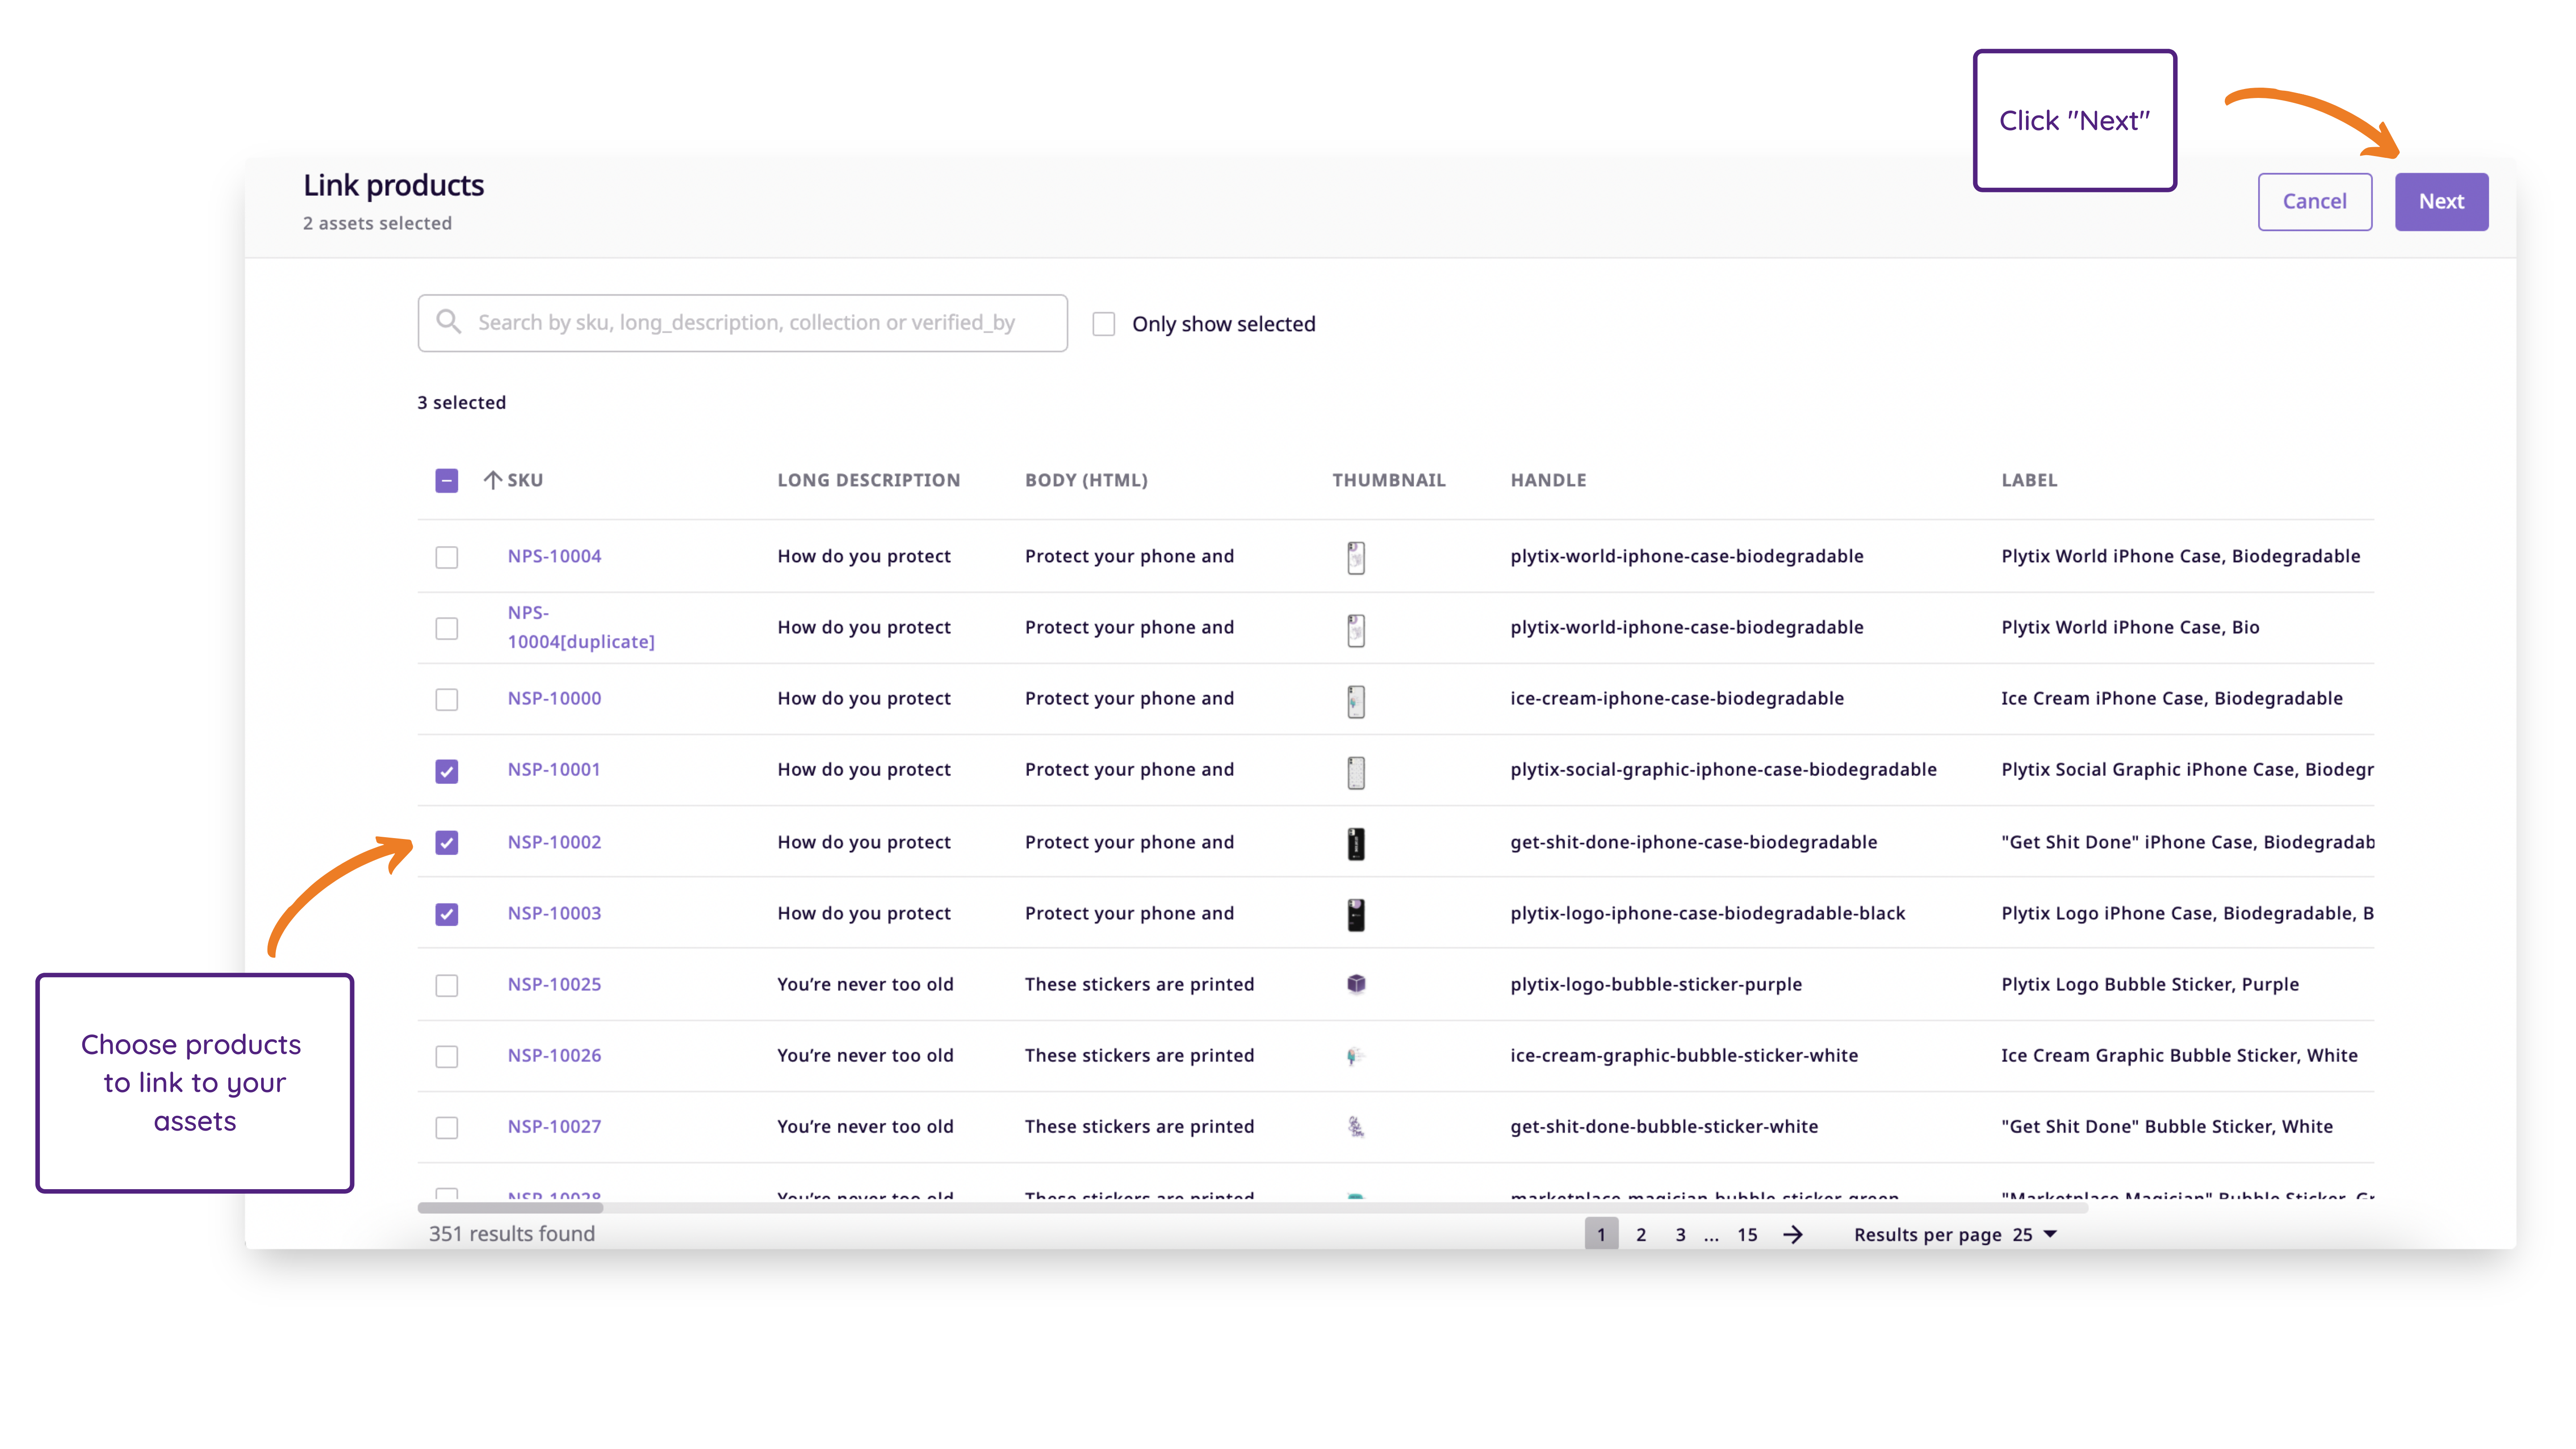Click label Ice Cream iPhone Case, Biodegradable
The width and height of the screenshot is (2576, 1449).
click(x=2172, y=698)
